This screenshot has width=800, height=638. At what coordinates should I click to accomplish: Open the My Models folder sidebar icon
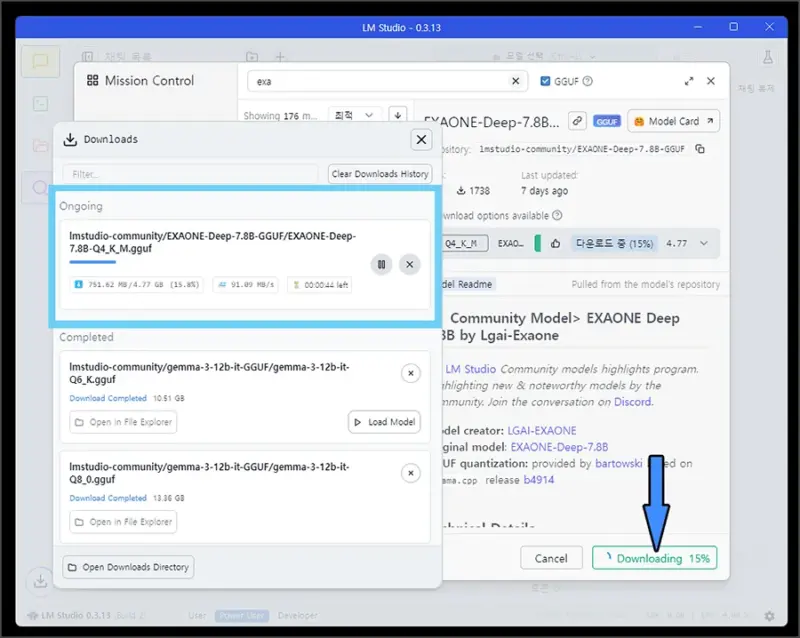click(x=40, y=146)
